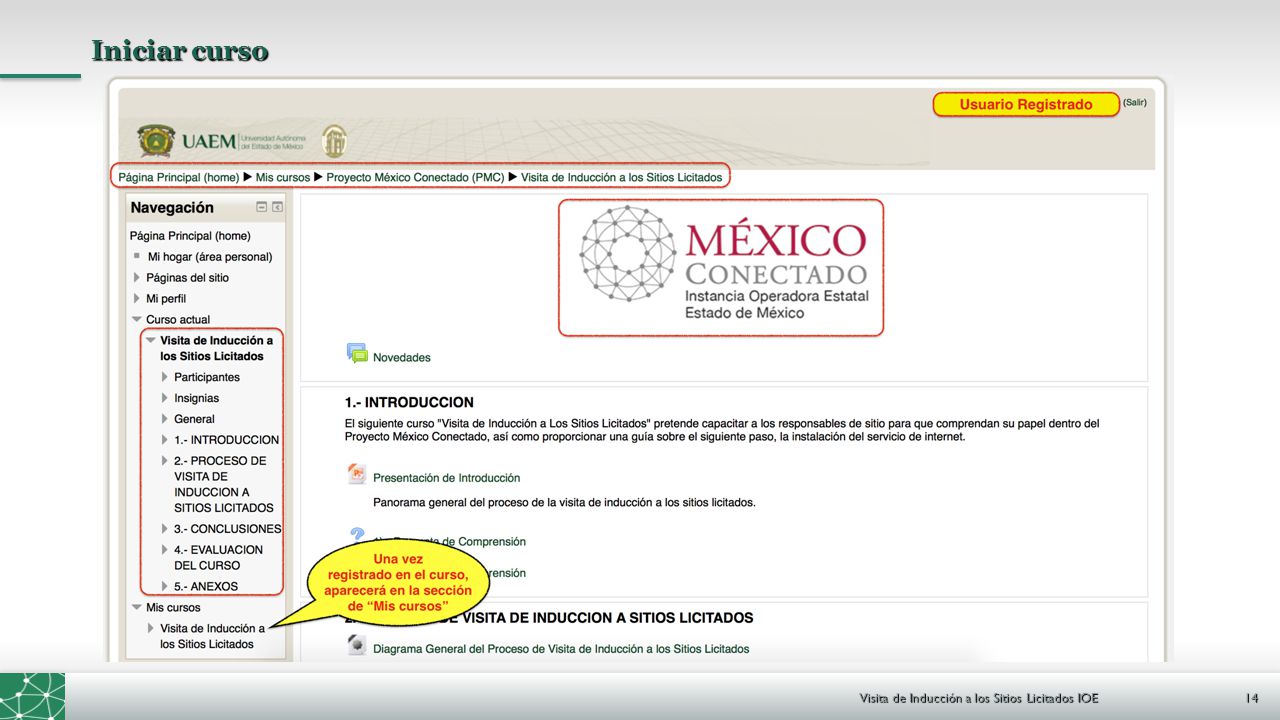Screen dimensions: 1280x720
Task: Open the Presentación de Introducción link
Action: tap(447, 478)
